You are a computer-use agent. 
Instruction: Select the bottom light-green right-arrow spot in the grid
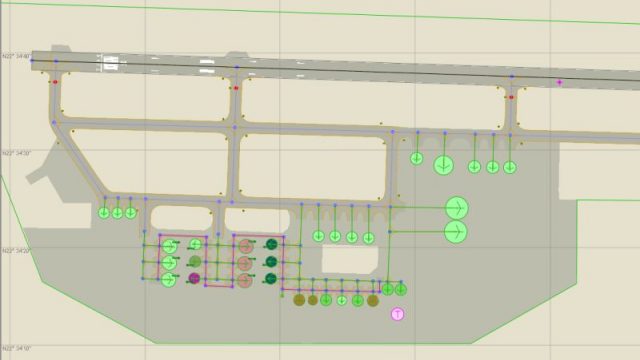168,280
